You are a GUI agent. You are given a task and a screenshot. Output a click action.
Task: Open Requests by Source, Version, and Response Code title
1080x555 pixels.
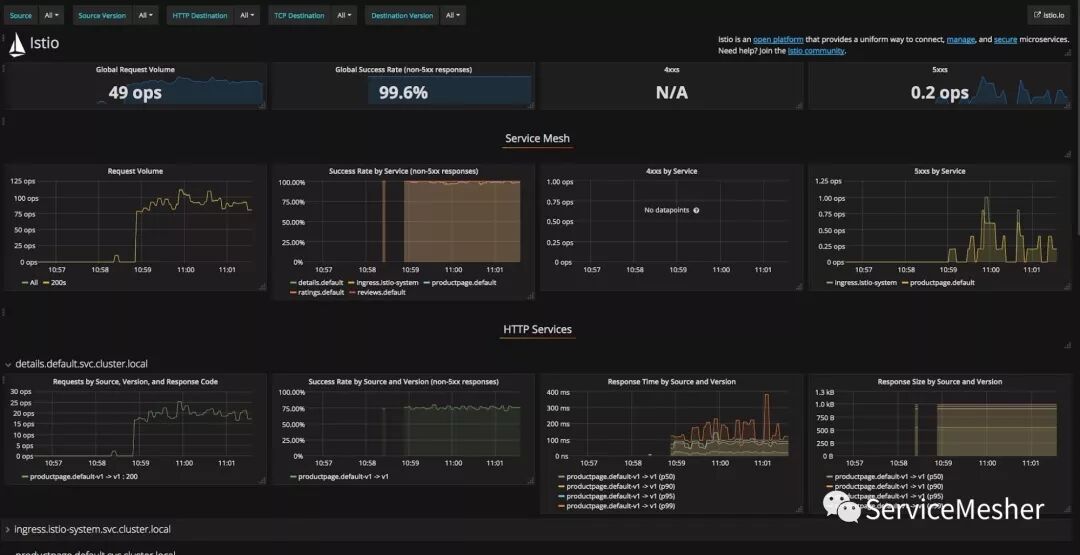(x=135, y=381)
